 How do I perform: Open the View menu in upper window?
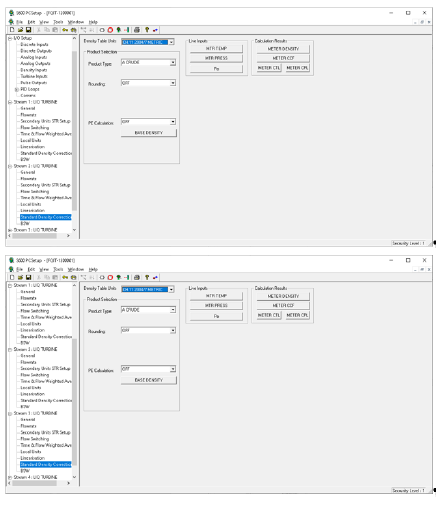click(x=44, y=22)
